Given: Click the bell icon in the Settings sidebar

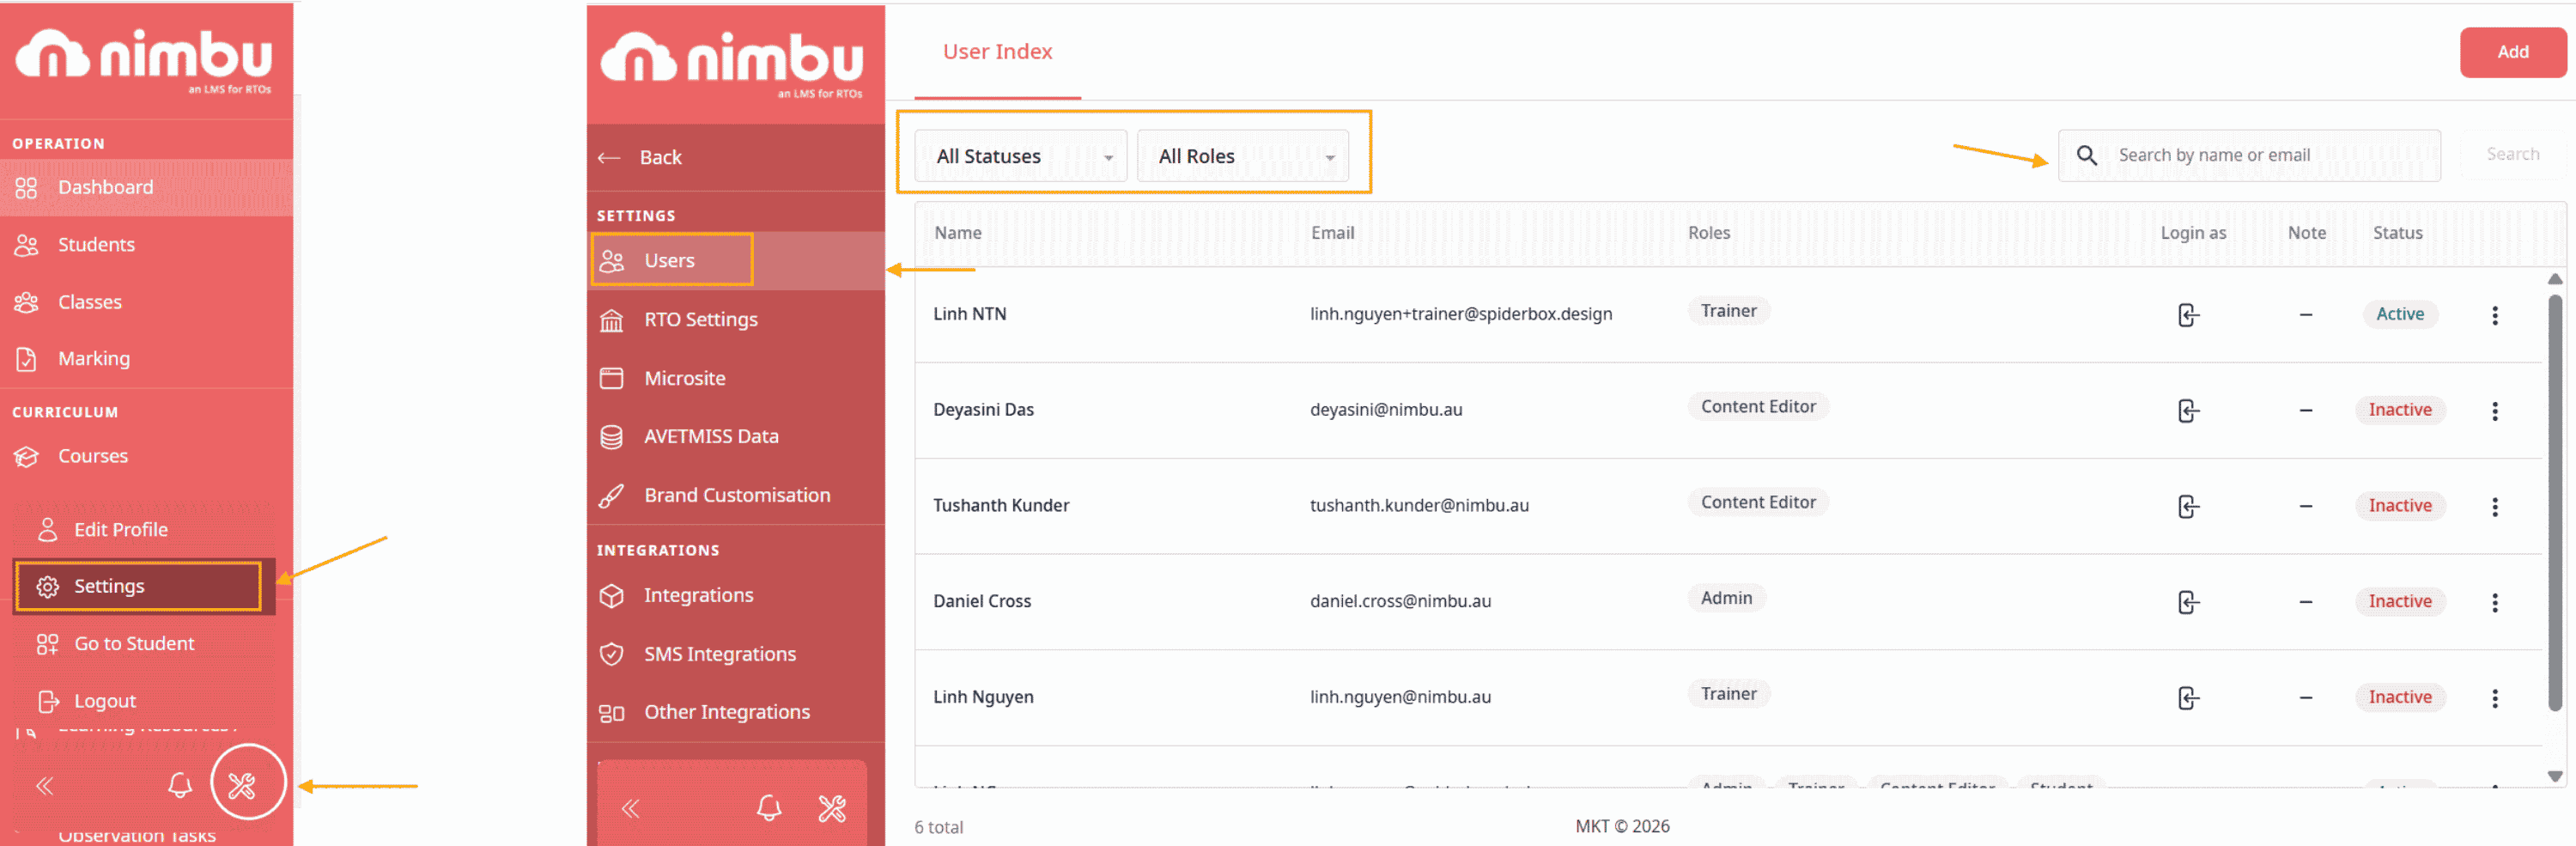Looking at the screenshot, I should click(768, 808).
